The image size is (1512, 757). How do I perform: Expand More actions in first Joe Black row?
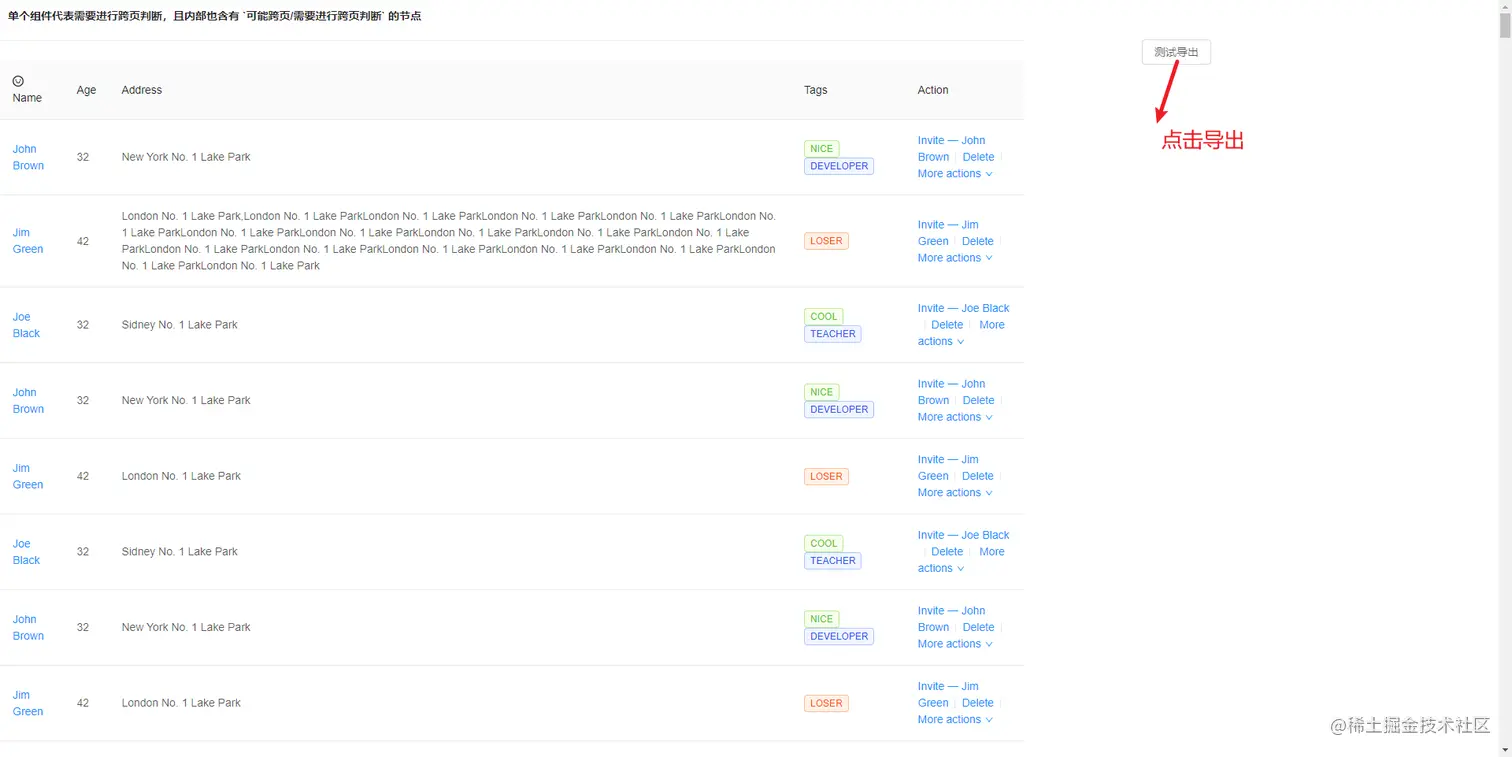941,342
